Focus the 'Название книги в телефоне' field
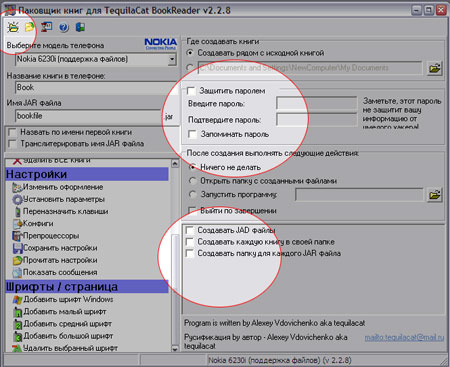The height and width of the screenshot is (367, 450). [96, 88]
